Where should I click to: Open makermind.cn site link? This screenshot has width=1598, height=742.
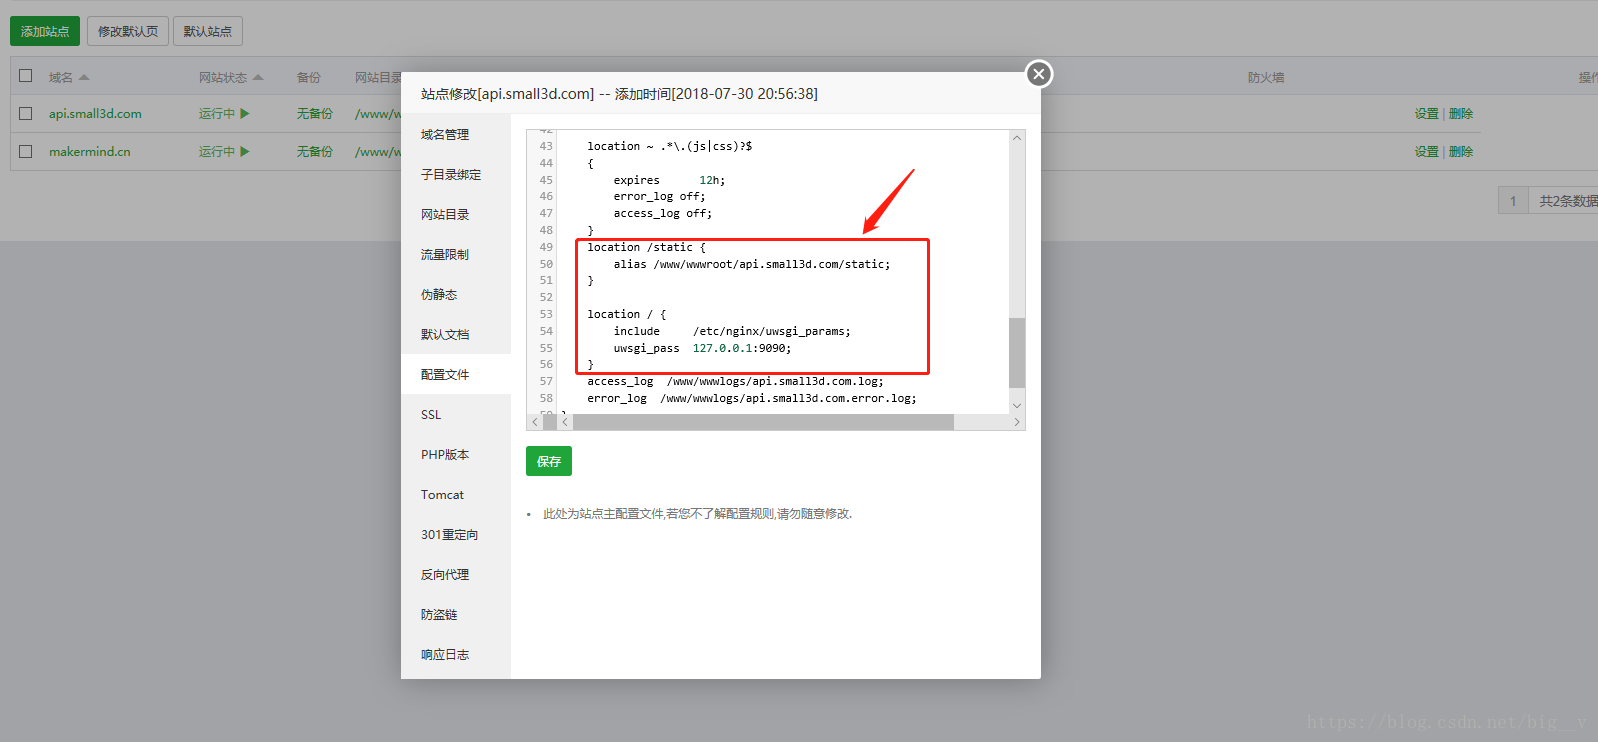[x=89, y=152]
